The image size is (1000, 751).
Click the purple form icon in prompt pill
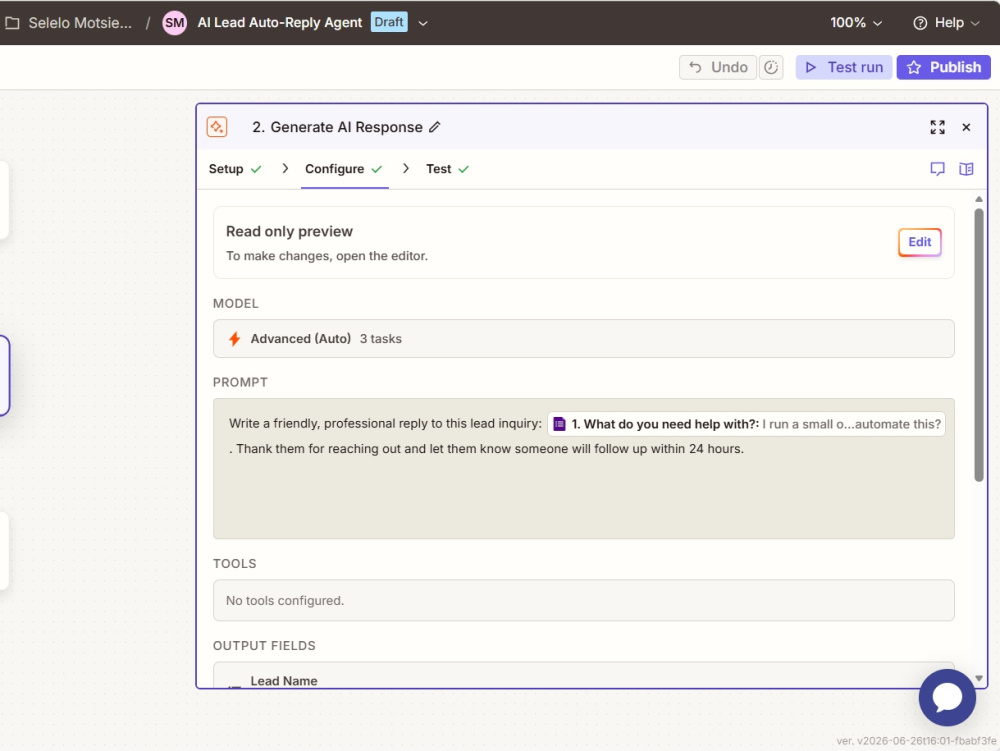pos(559,424)
